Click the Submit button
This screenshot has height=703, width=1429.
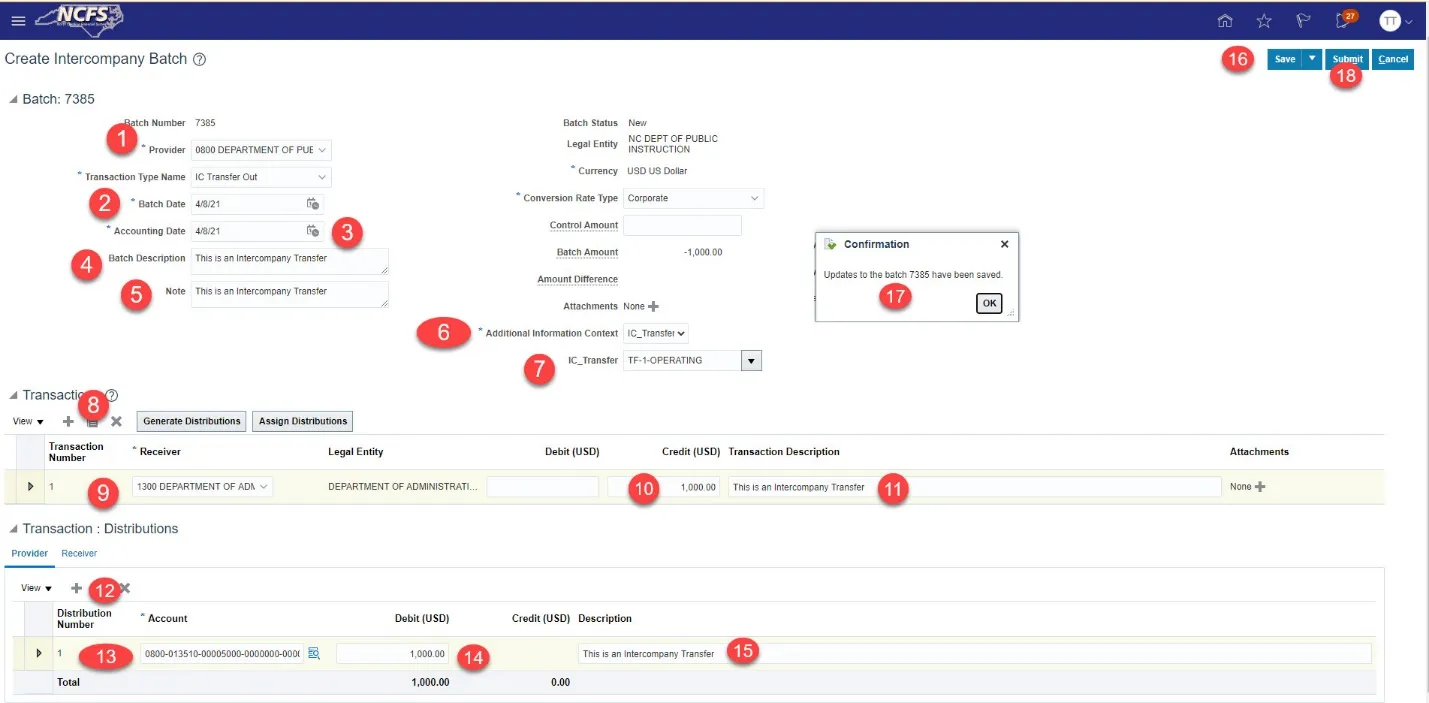(x=1347, y=59)
